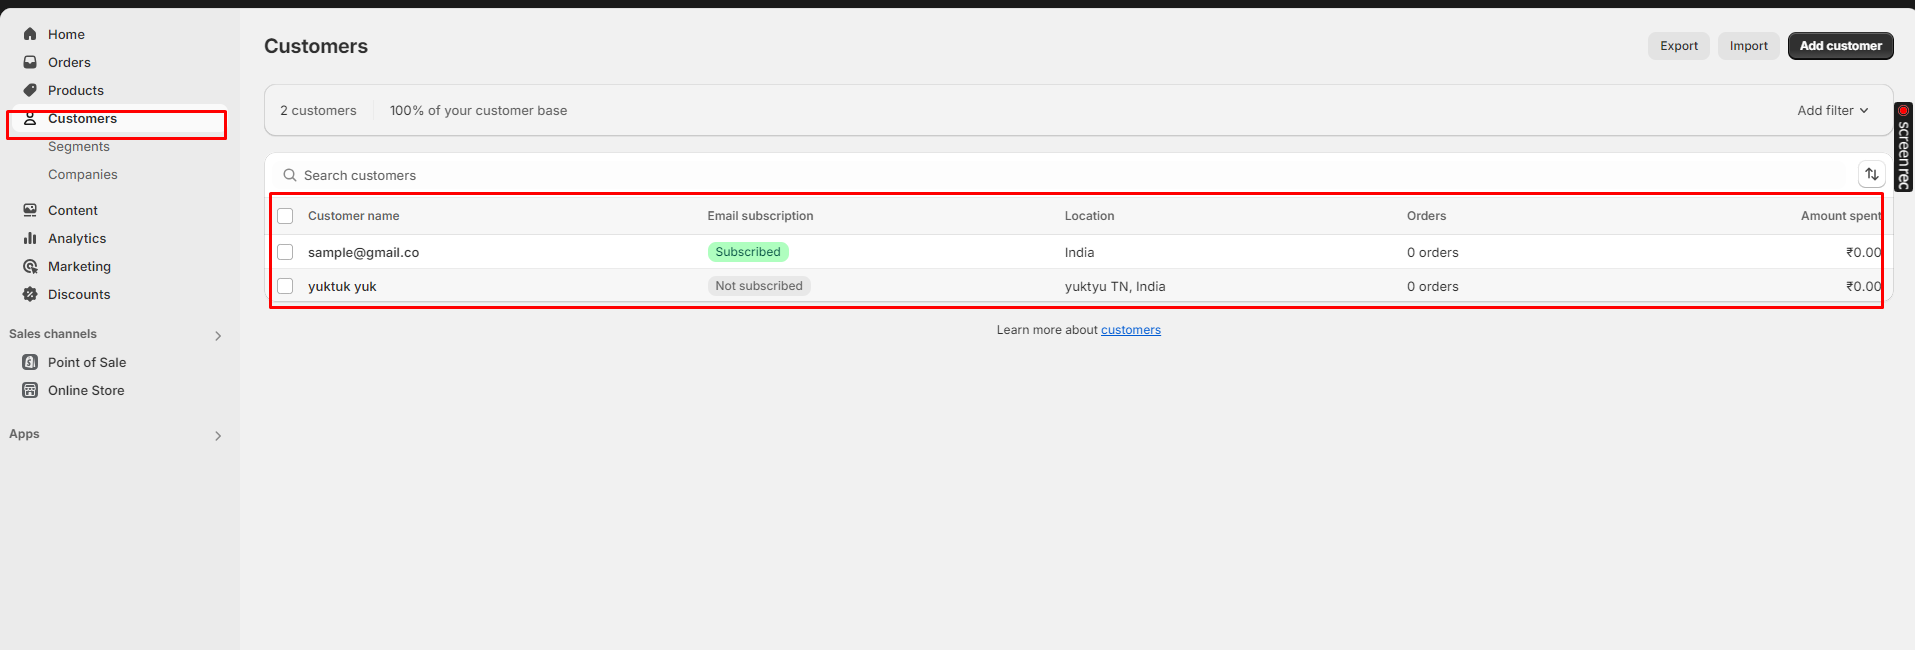1915x650 pixels.
Task: Click the India location cell for sample@gmail.co
Action: pyautogui.click(x=1079, y=252)
